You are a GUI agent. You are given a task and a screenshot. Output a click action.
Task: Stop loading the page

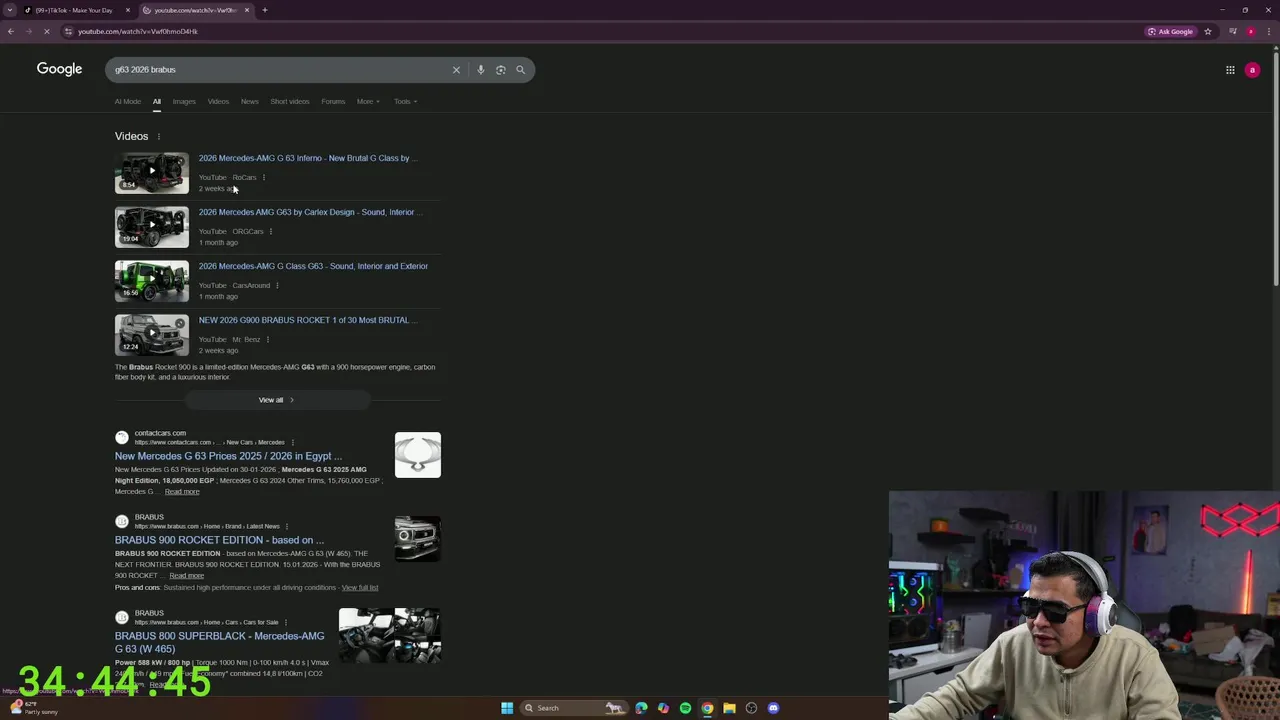click(x=46, y=31)
